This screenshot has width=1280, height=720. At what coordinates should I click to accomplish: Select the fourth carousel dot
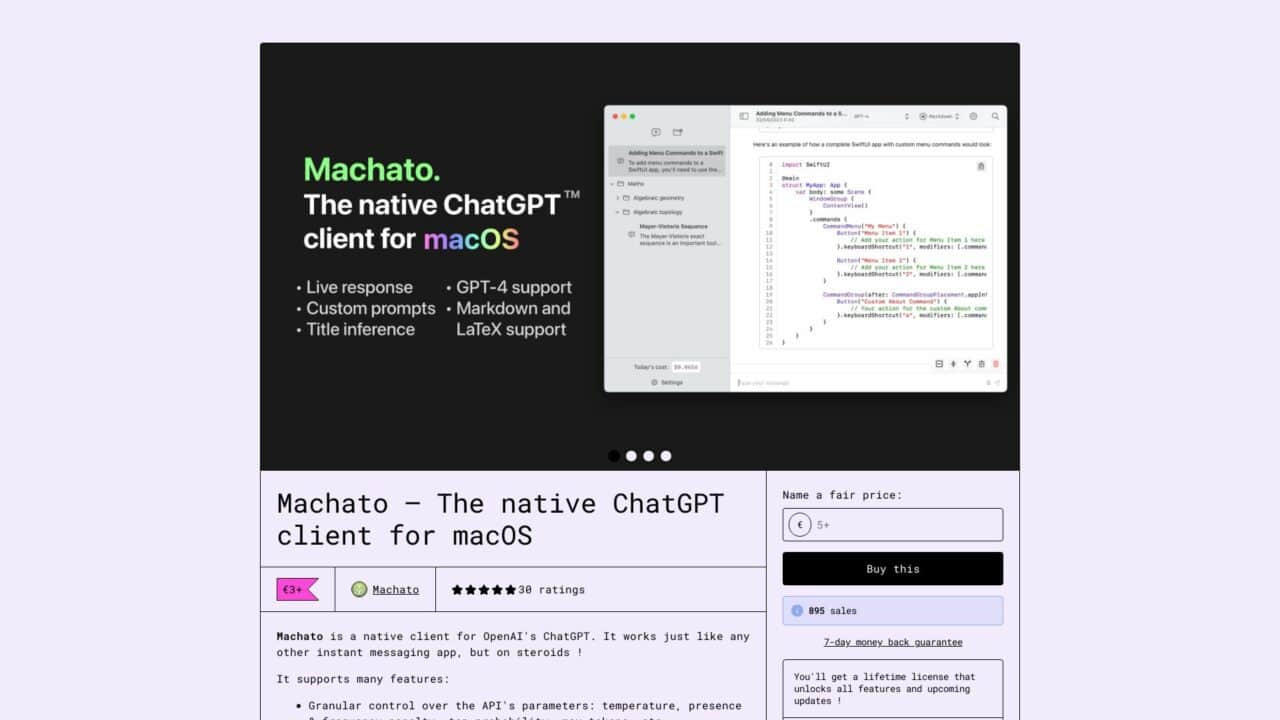(666, 456)
